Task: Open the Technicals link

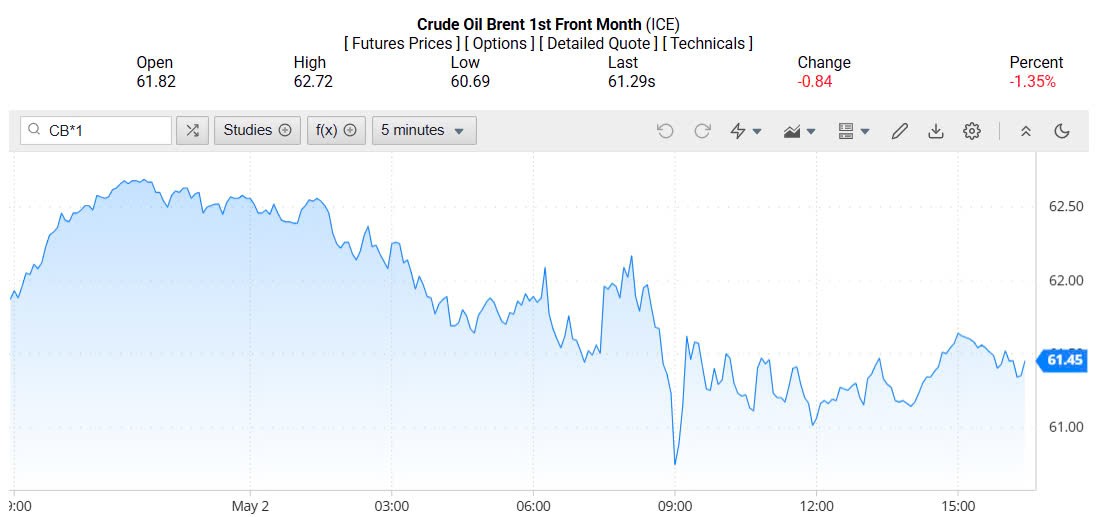Action: (708, 43)
